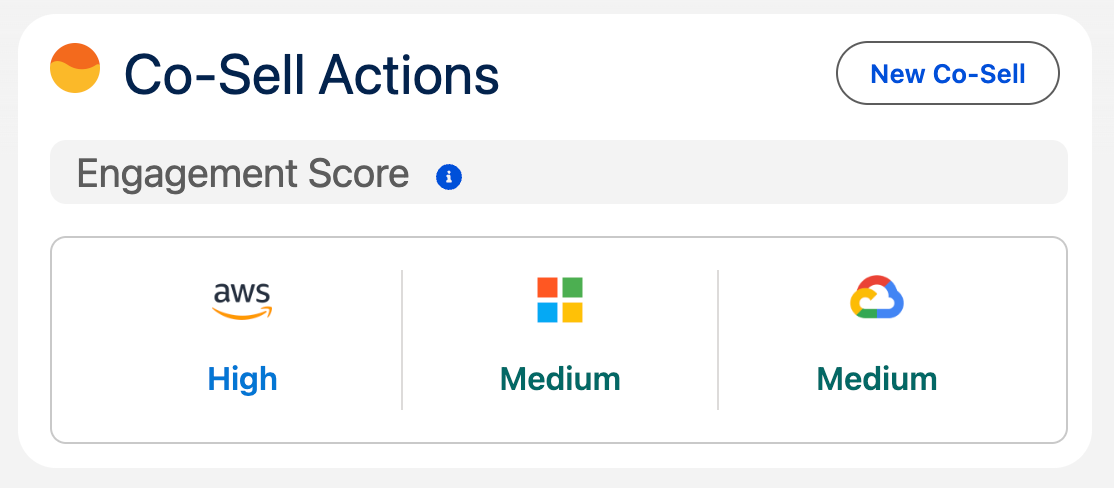This screenshot has height=488, width=1114.
Task: Click the orange smile arrow in AWS logo
Action: click(242, 314)
